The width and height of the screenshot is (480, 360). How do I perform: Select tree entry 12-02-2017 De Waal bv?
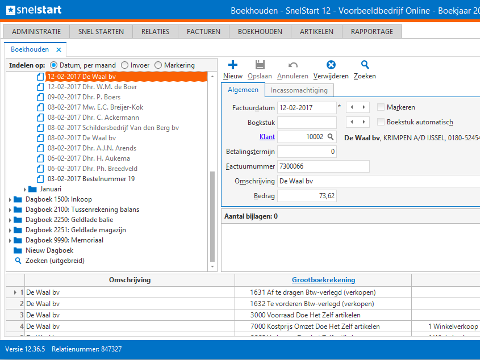click(x=126, y=77)
